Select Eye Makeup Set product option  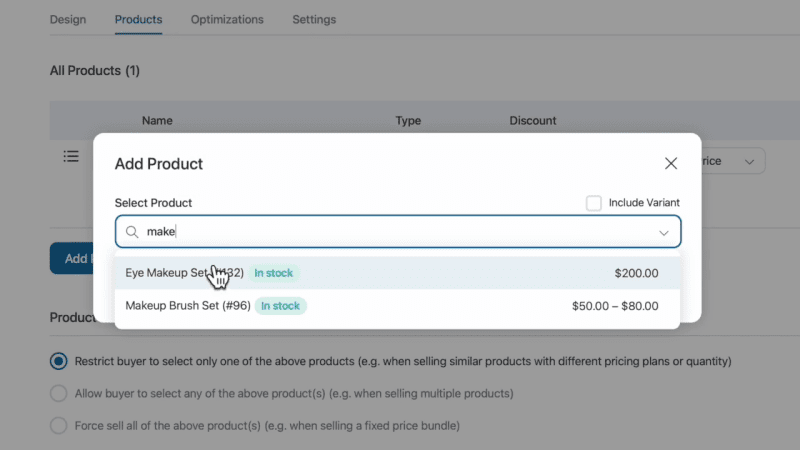click(x=397, y=273)
